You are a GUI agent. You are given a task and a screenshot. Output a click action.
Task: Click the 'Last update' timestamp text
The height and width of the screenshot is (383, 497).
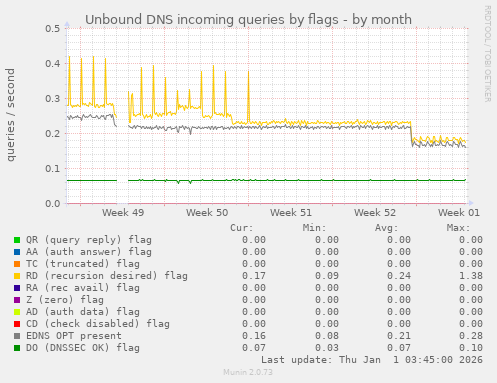point(372,360)
